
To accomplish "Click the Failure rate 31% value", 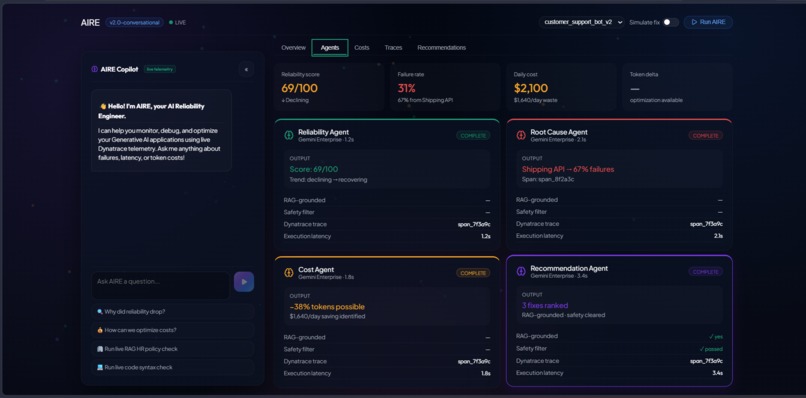I will pyautogui.click(x=406, y=88).
